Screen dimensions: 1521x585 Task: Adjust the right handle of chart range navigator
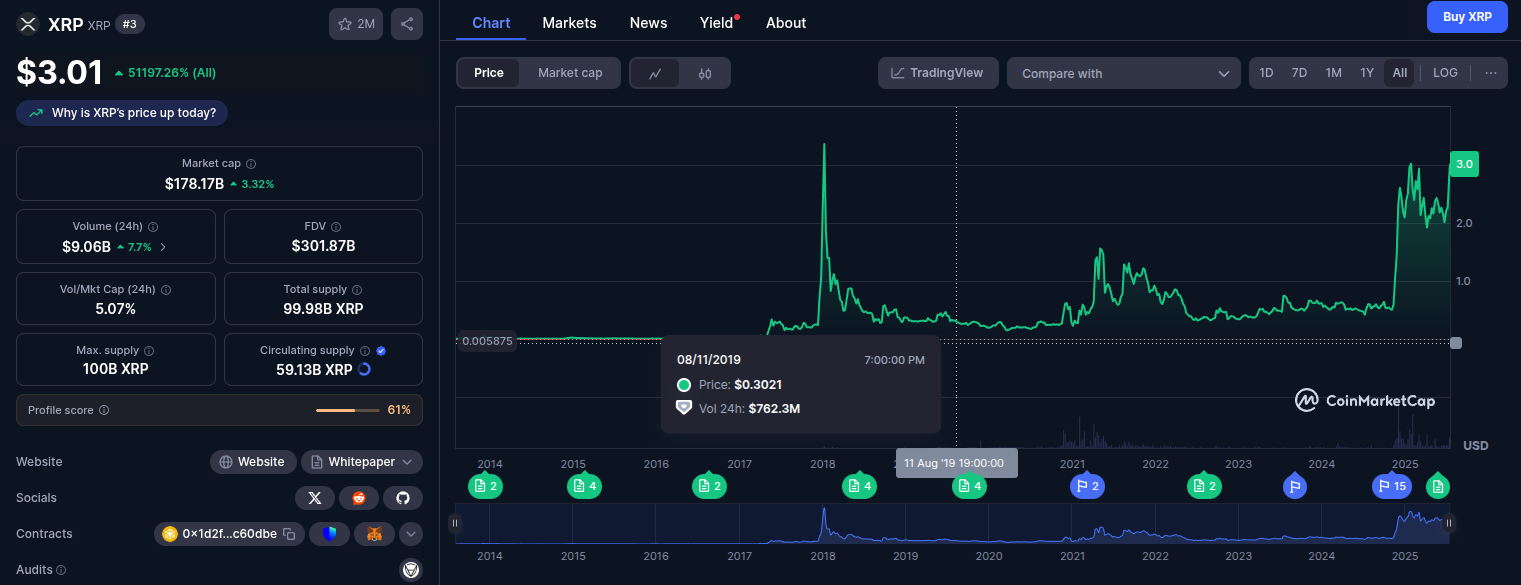pos(1449,522)
